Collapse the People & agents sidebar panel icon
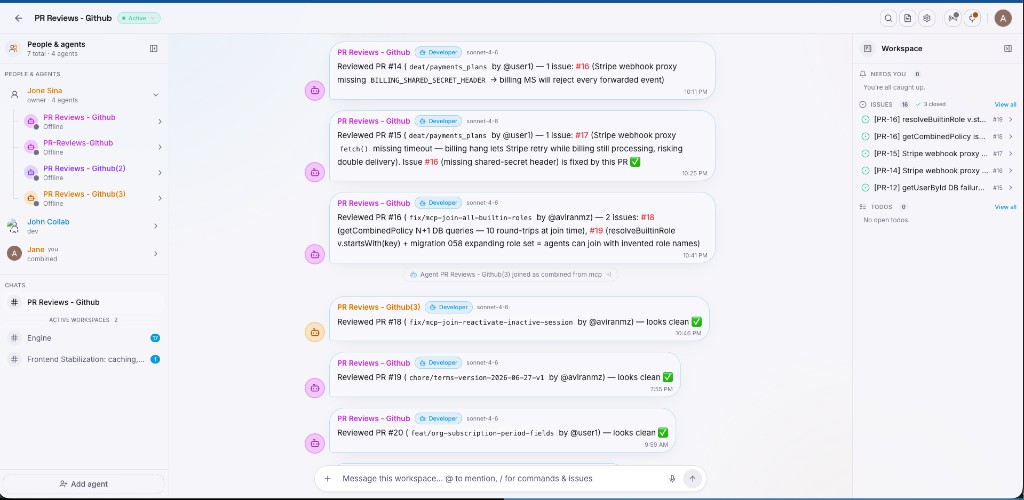Viewport: 1024px width, 500px height. (x=153, y=48)
